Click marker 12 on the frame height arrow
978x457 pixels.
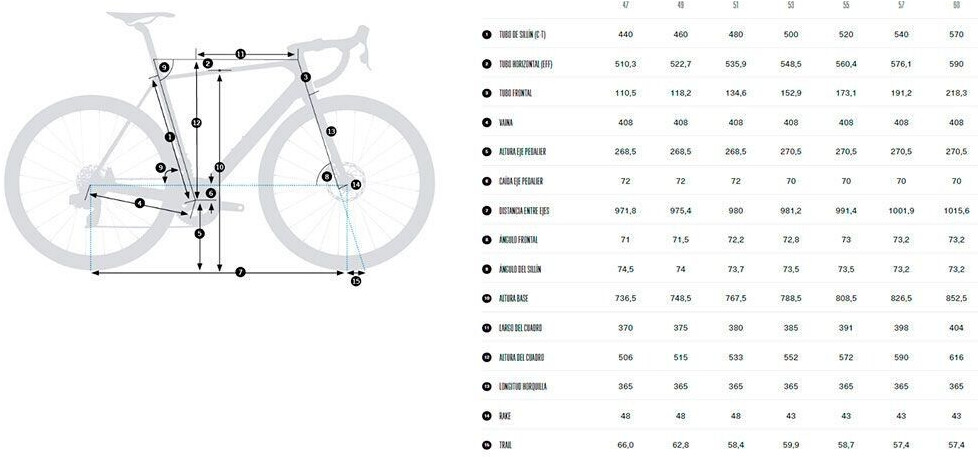196,123
